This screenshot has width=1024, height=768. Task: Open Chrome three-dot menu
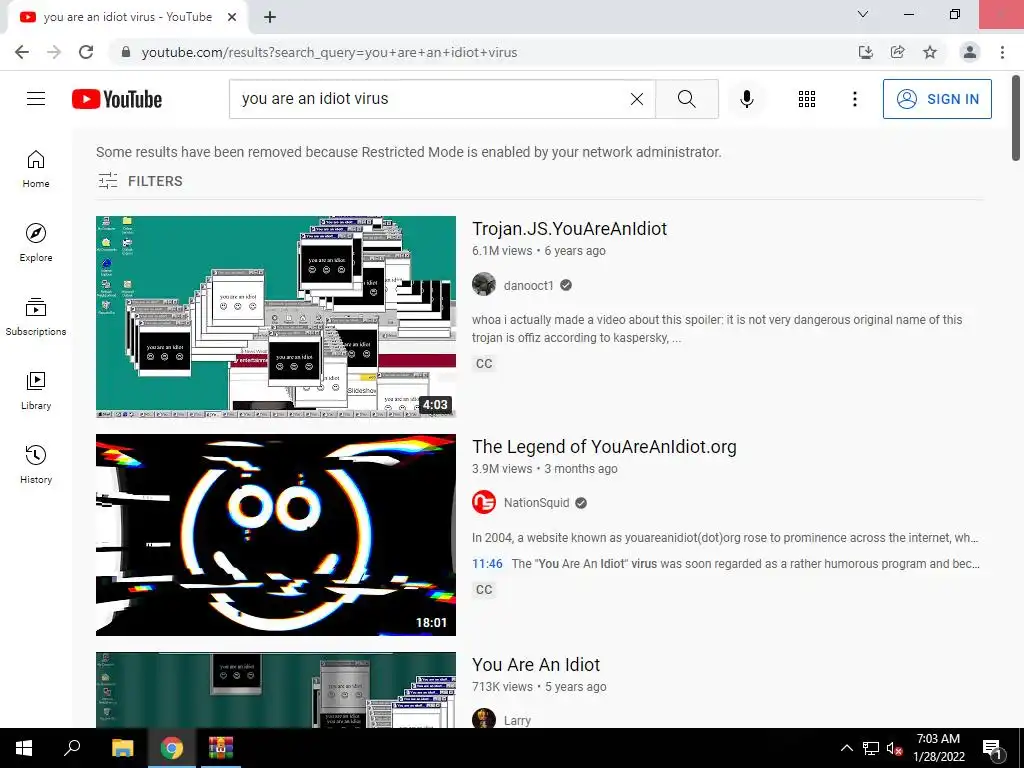pyautogui.click(x=1002, y=52)
